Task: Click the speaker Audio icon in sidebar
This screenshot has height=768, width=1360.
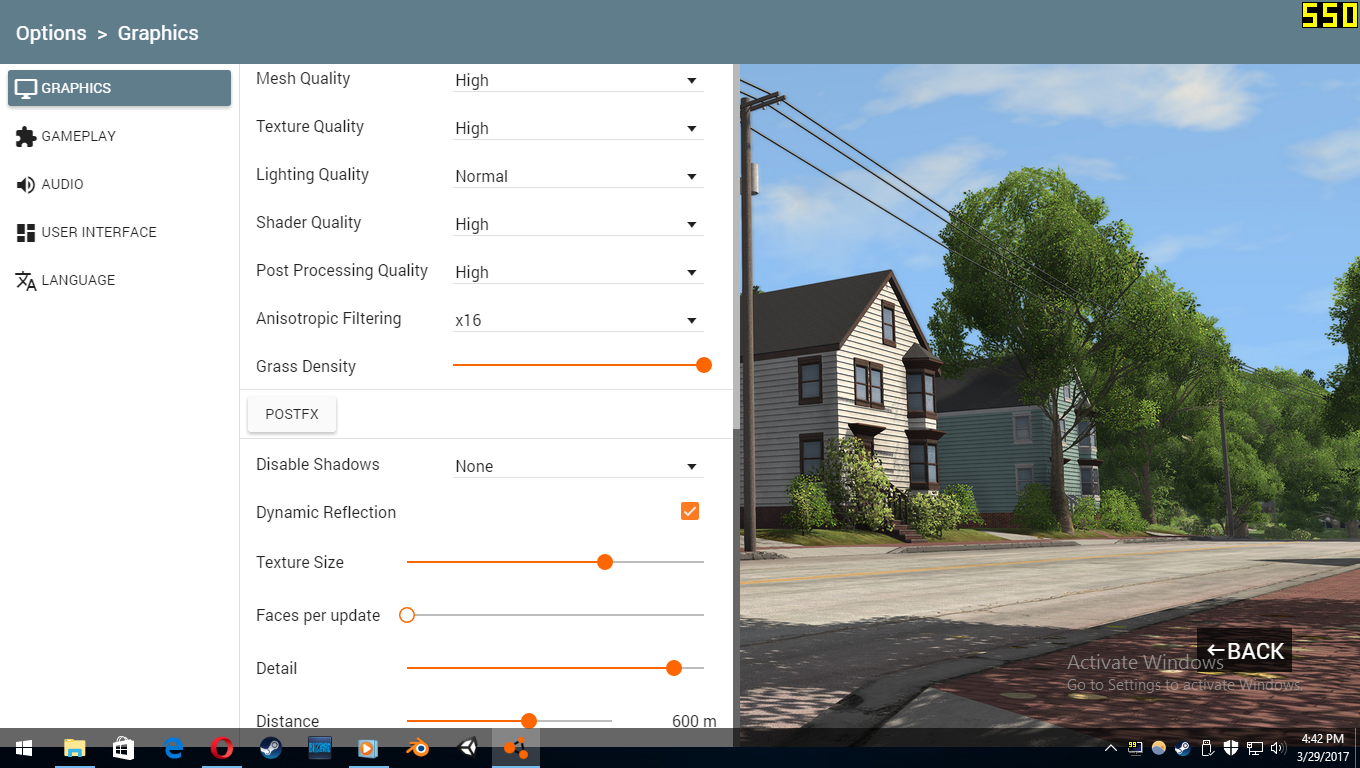Action: pos(26,184)
